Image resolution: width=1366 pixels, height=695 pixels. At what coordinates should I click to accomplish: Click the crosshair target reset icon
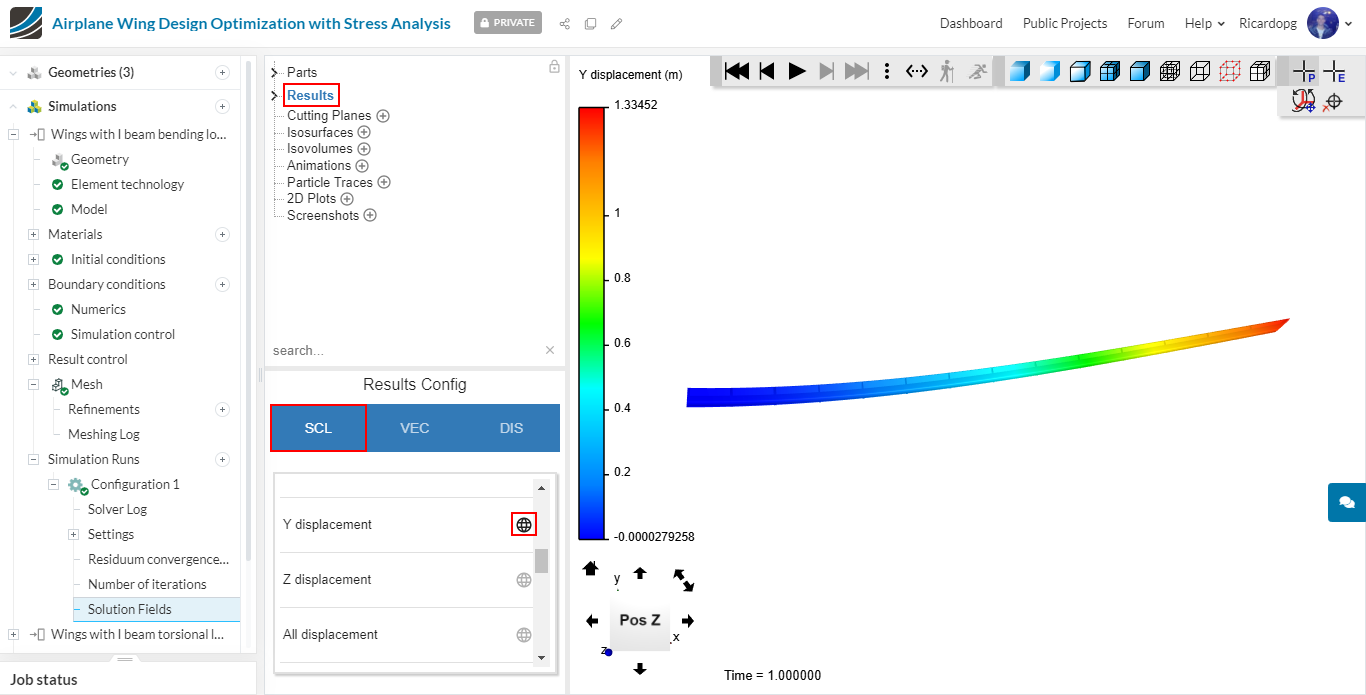pos(1333,101)
